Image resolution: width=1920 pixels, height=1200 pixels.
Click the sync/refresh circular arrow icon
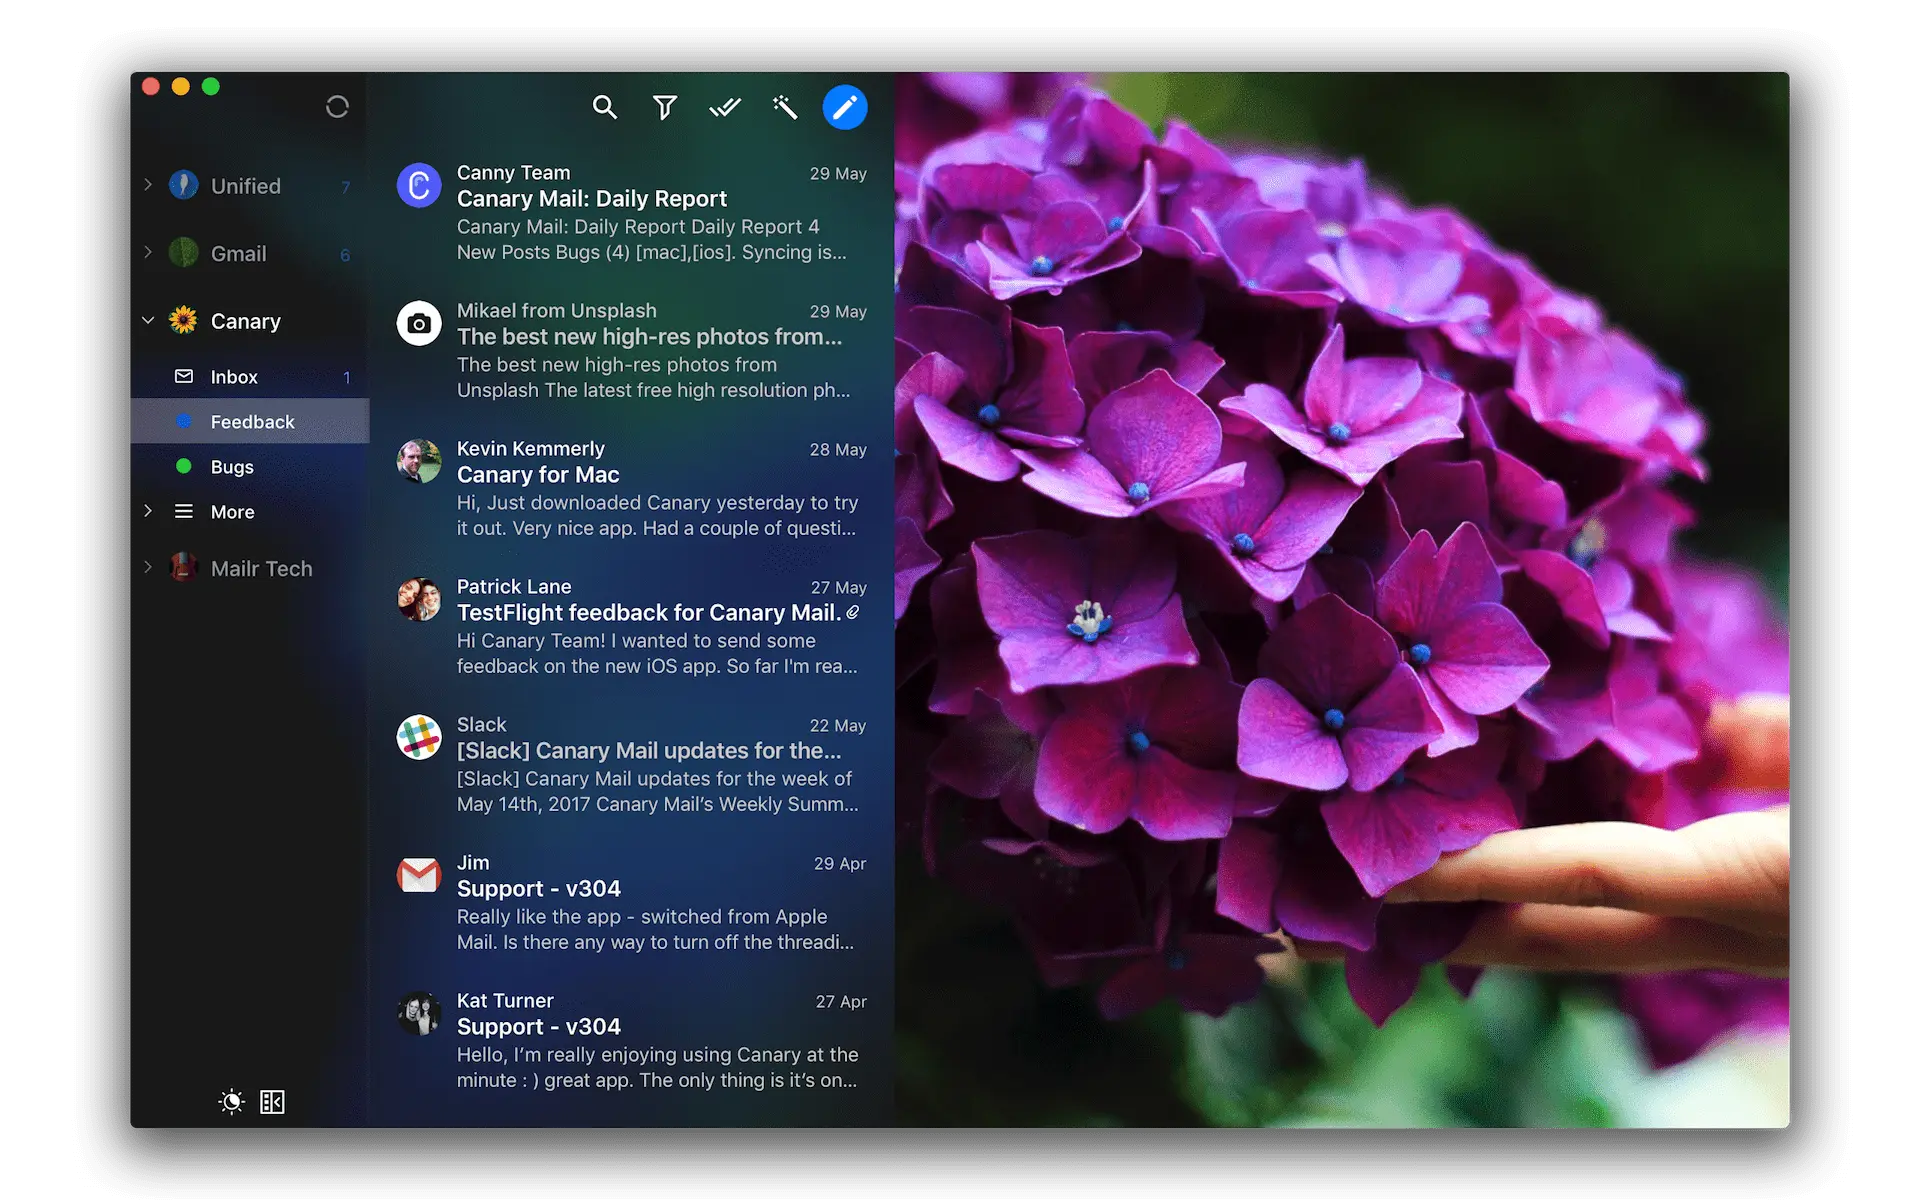(336, 106)
